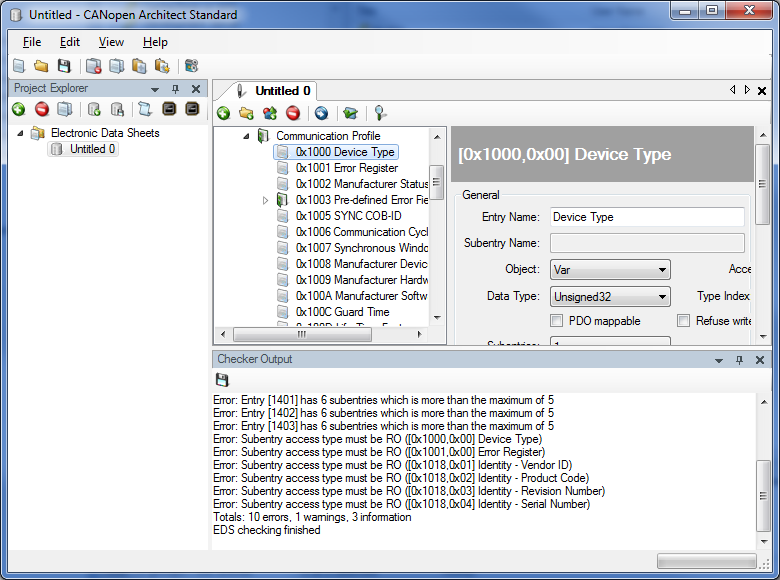780x580 pixels.
Task: Close the Project Explorer panel
Action: (196, 89)
